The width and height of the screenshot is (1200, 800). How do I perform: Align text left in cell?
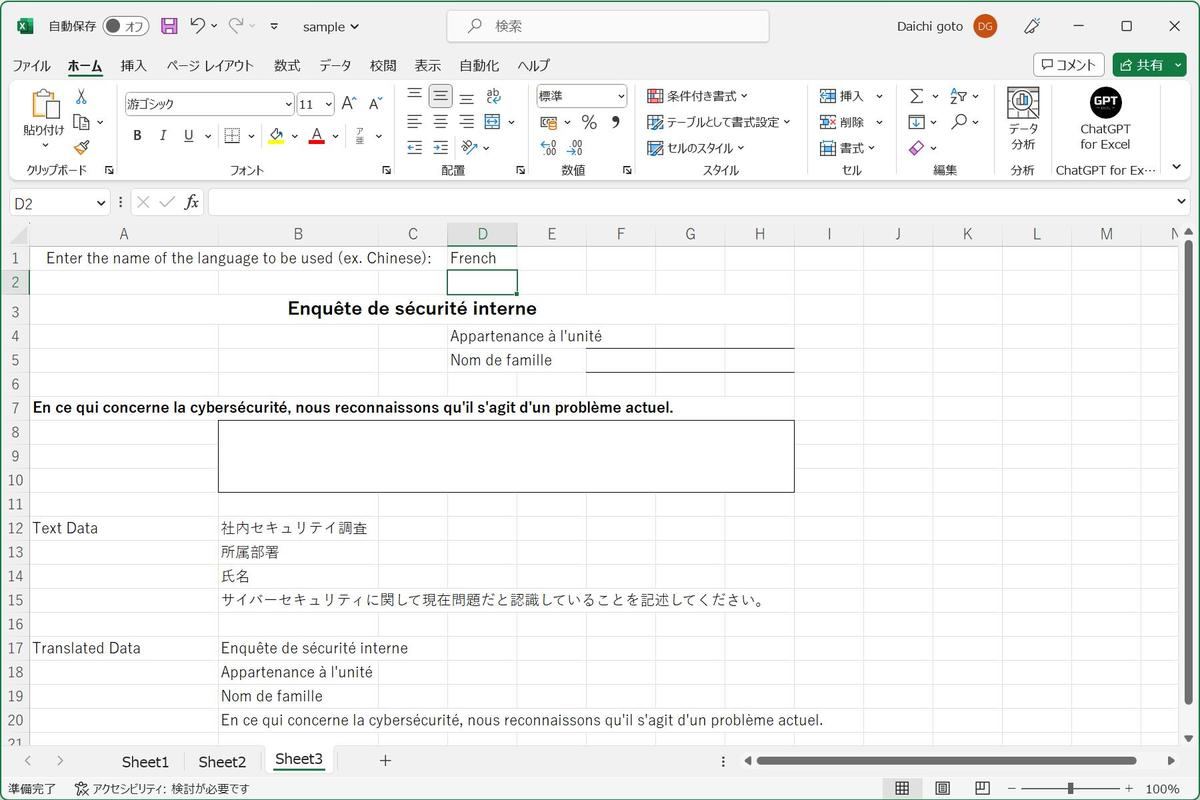click(414, 122)
